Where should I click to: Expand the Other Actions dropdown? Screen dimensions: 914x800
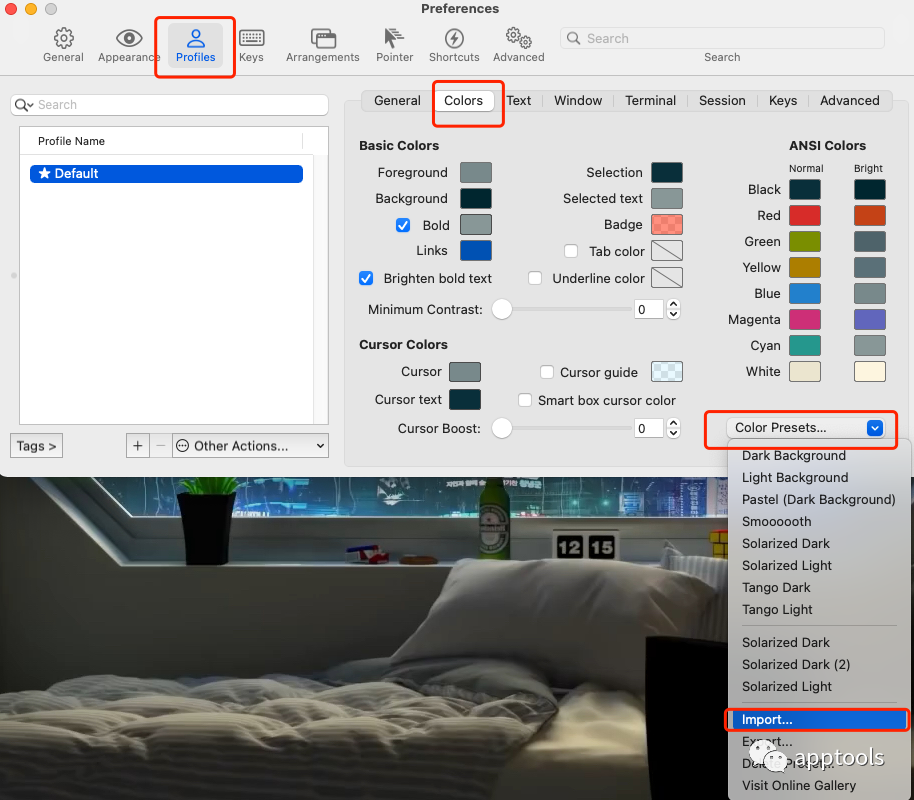(x=250, y=446)
